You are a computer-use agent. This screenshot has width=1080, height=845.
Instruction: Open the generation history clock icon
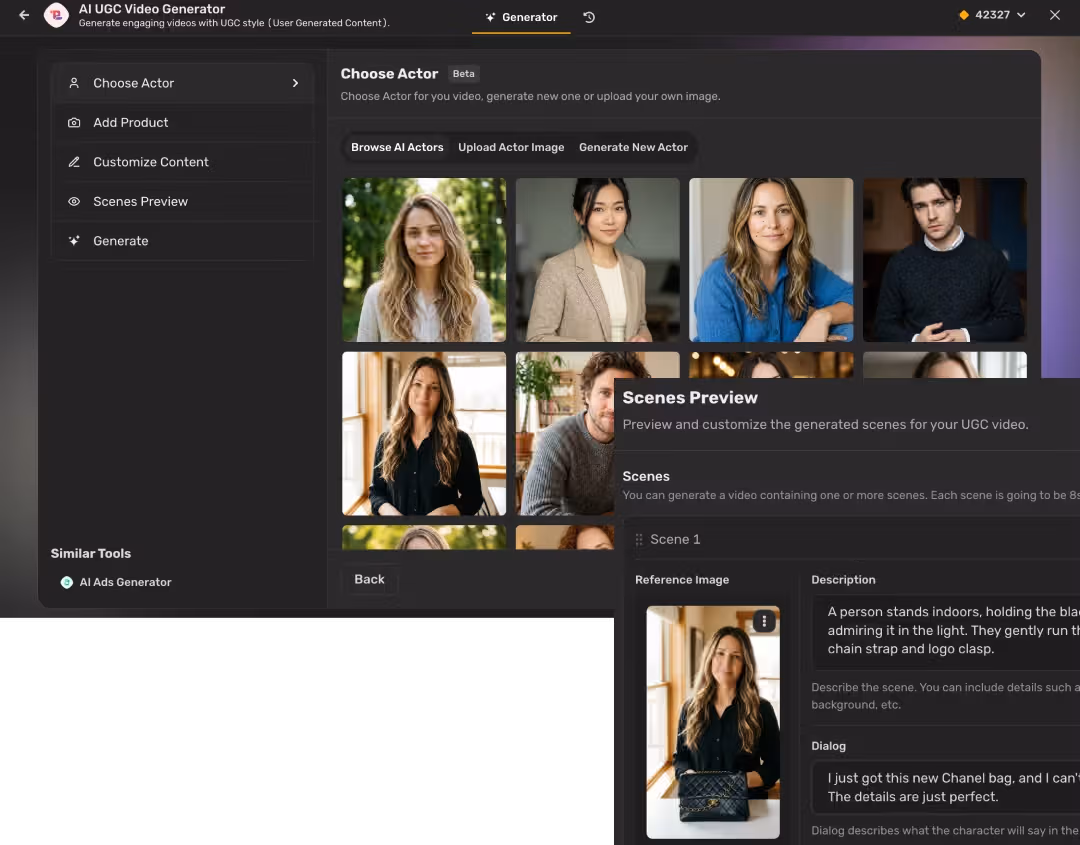[589, 17]
